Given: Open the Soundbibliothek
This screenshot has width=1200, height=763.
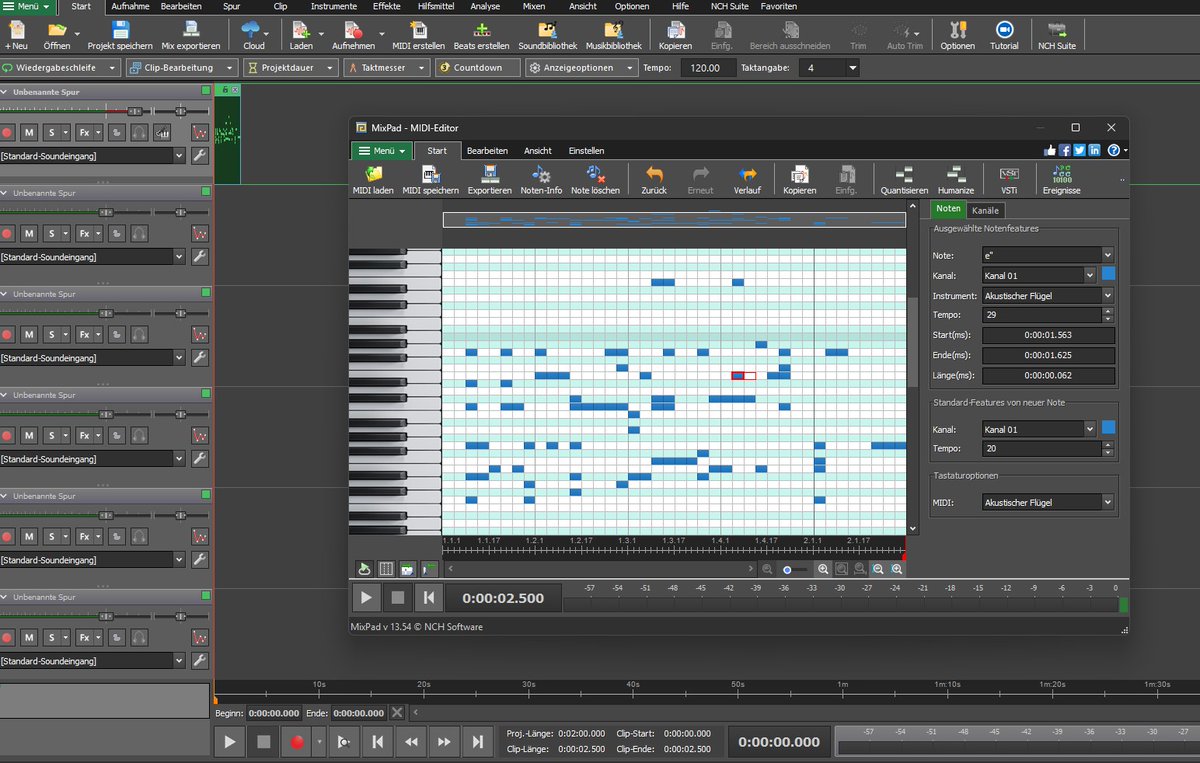Looking at the screenshot, I should (x=547, y=36).
